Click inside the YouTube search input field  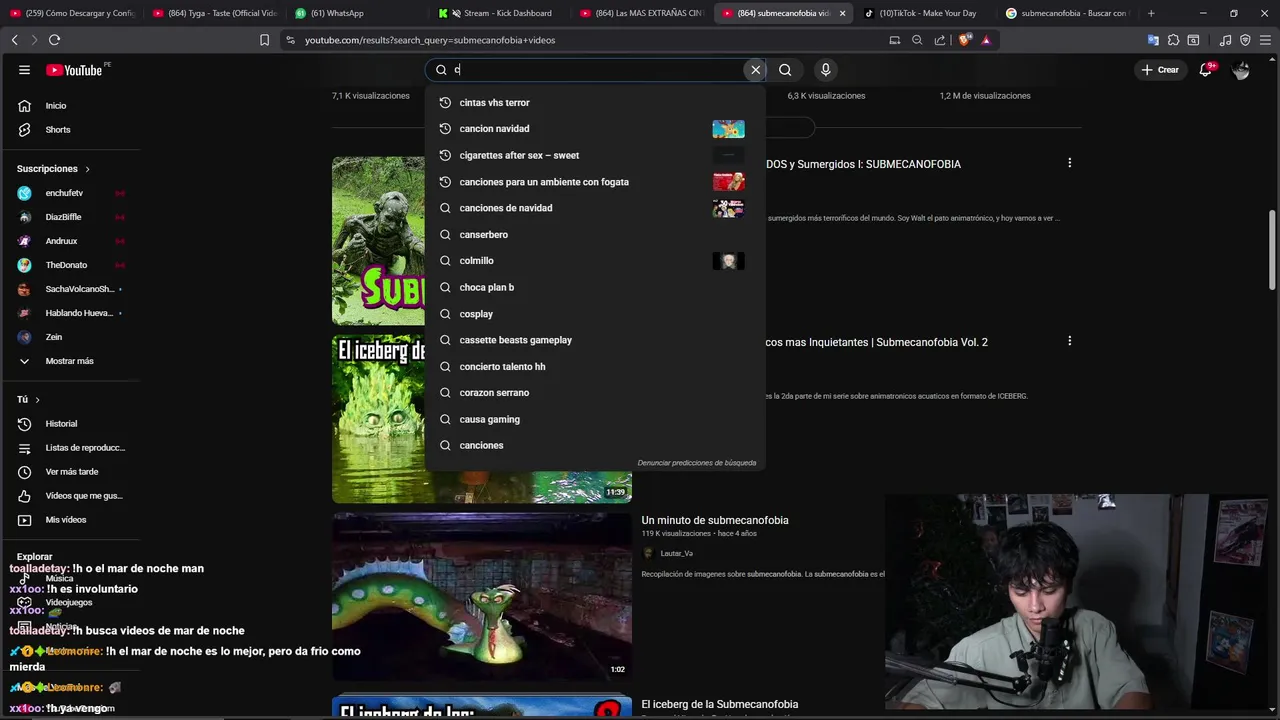pos(595,70)
